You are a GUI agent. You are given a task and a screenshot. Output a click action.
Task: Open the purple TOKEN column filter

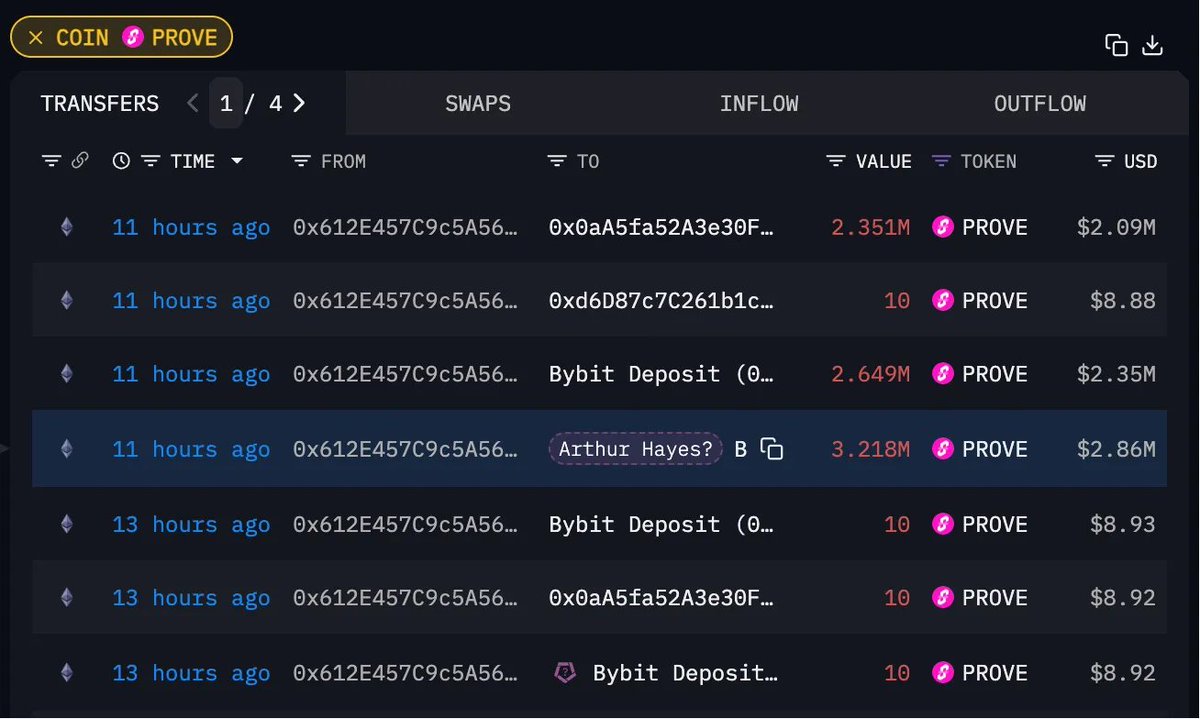pyautogui.click(x=941, y=161)
